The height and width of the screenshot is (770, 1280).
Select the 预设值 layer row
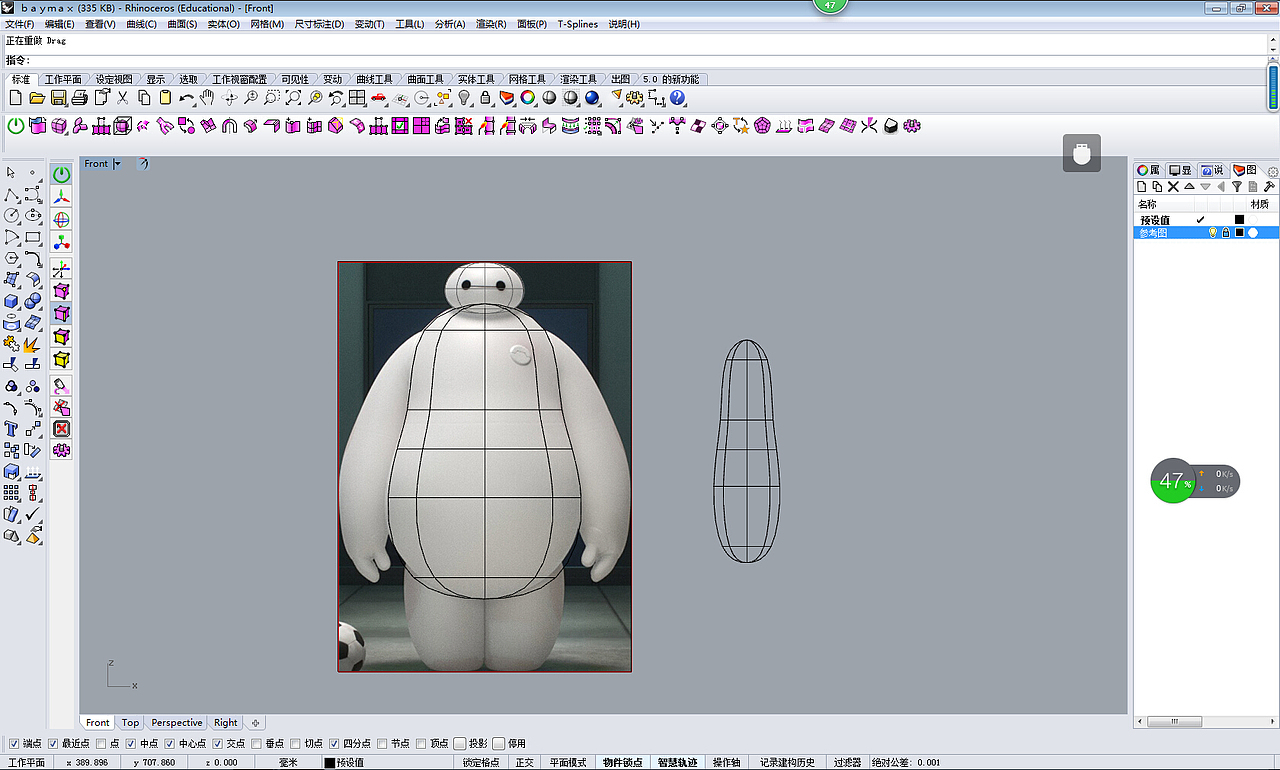tap(1205, 220)
